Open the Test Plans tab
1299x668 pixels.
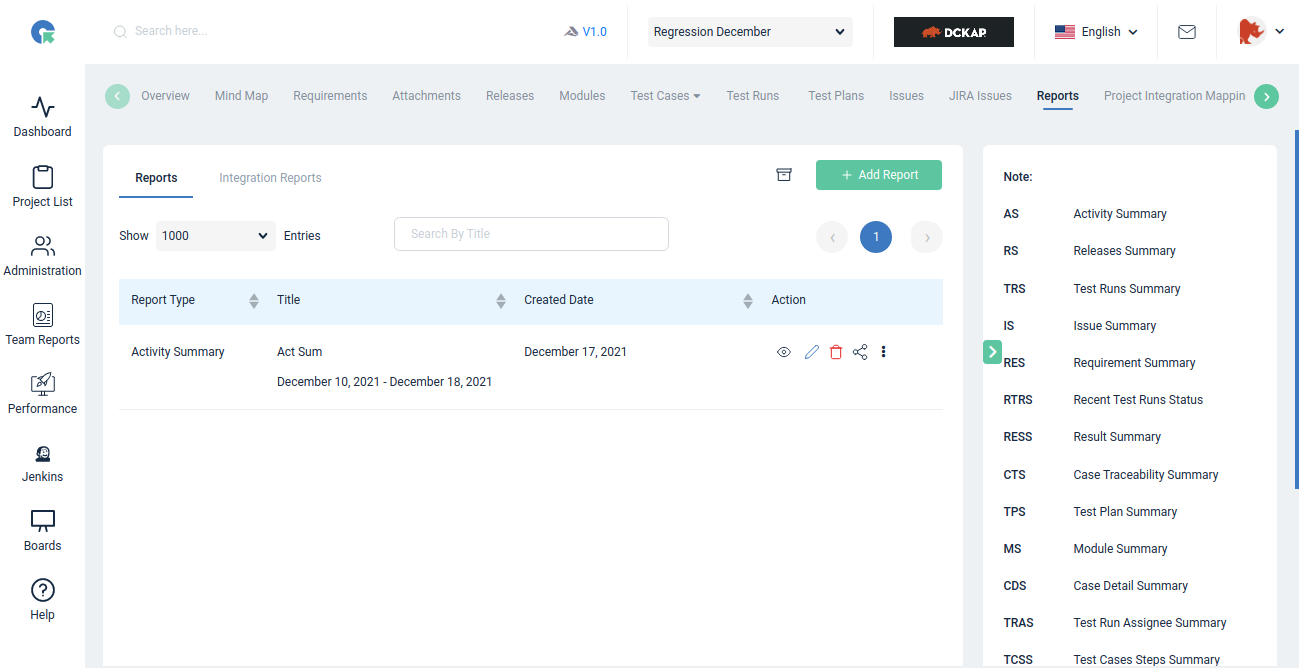coord(836,96)
